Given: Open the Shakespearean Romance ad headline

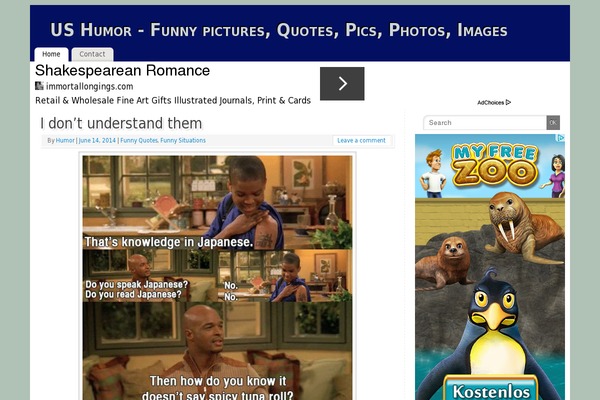Looking at the screenshot, I should click(122, 70).
